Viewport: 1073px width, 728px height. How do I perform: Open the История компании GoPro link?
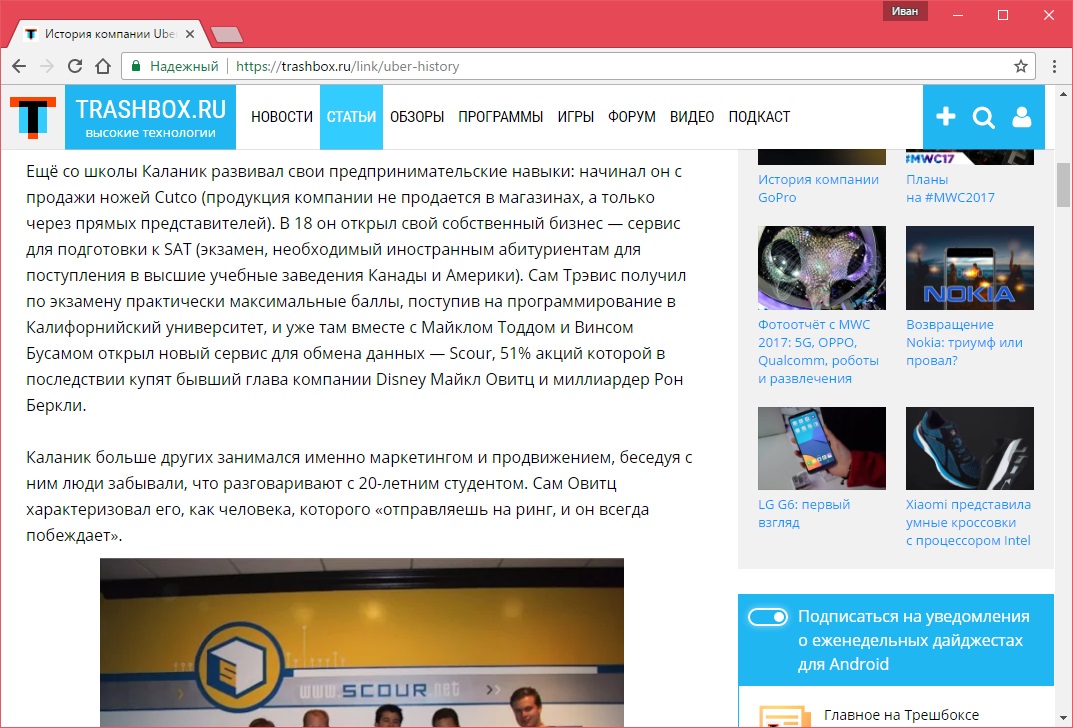click(x=818, y=188)
